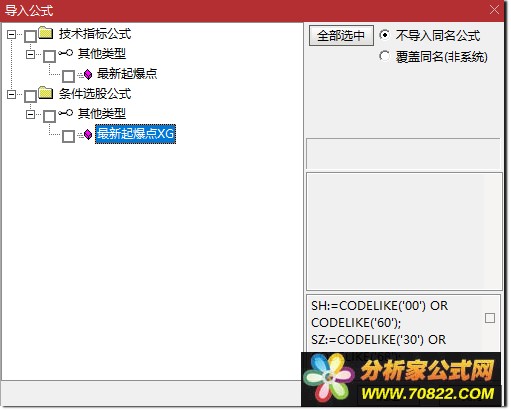This screenshot has width=511, height=410.
Task: Click the SZ:=CODELIKE('30') OR code line
Action: point(378,340)
